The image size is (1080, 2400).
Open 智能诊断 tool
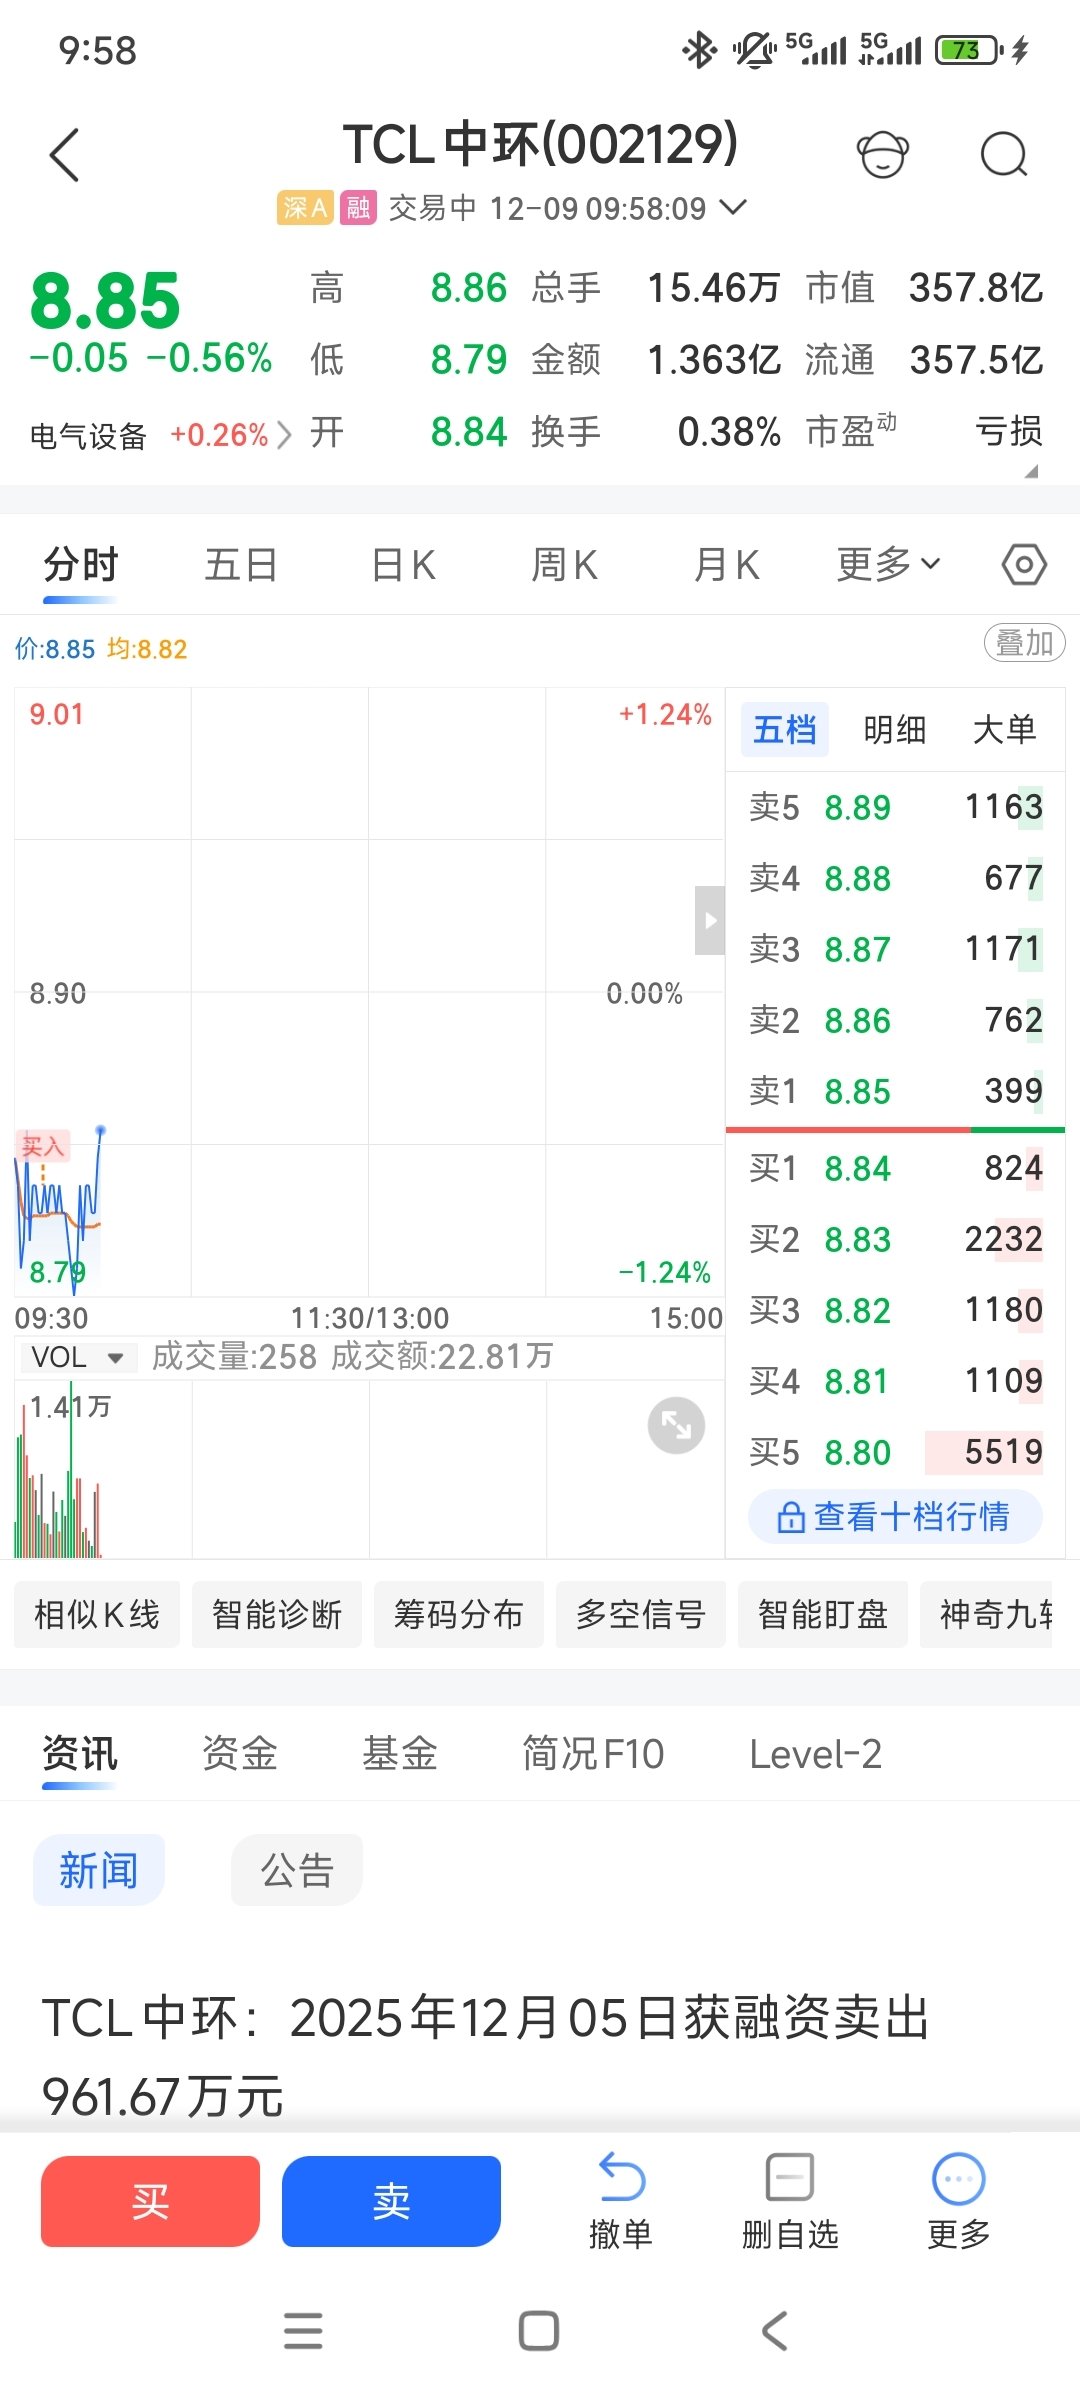(x=277, y=1614)
